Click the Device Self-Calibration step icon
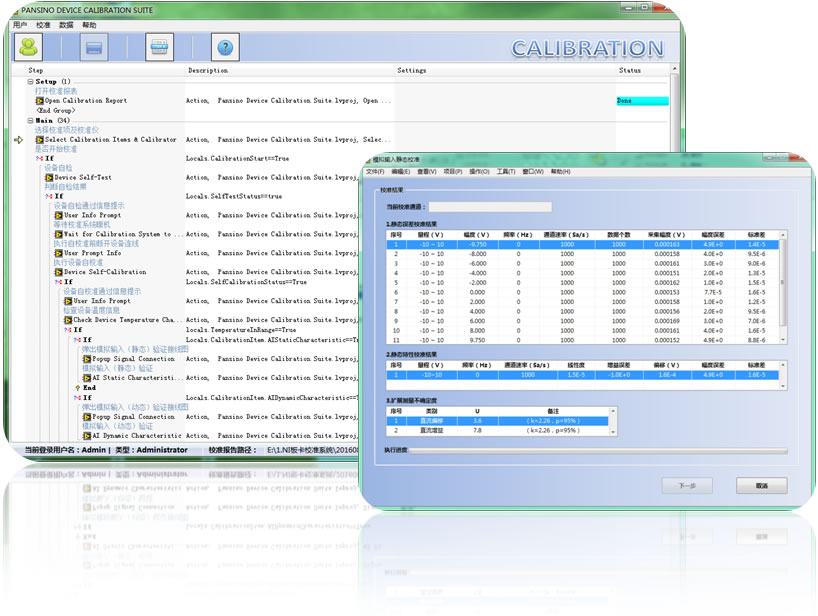 tap(58, 272)
